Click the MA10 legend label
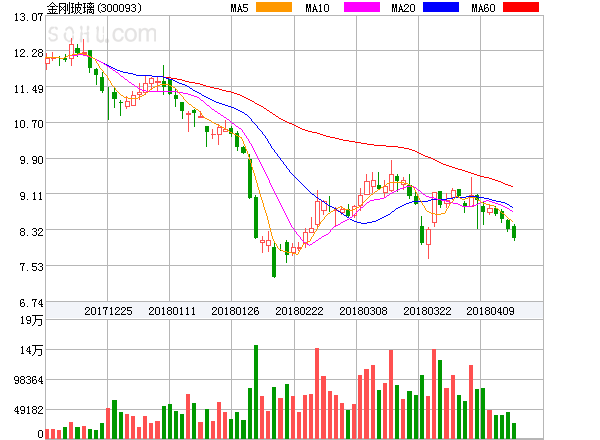Image resolution: width=600 pixels, height=440 pixels. coord(317,8)
